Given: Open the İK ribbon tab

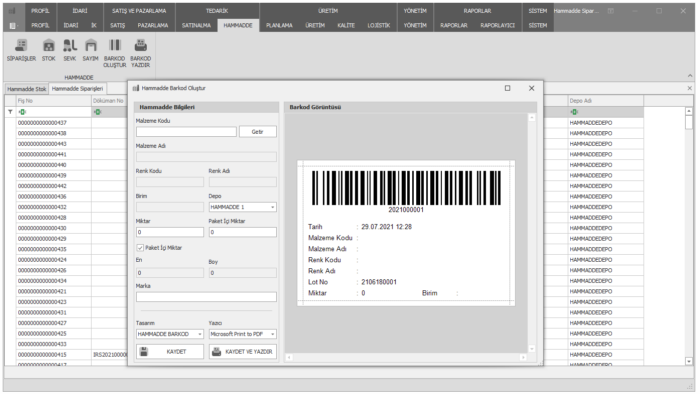Looking at the screenshot, I should pos(94,25).
